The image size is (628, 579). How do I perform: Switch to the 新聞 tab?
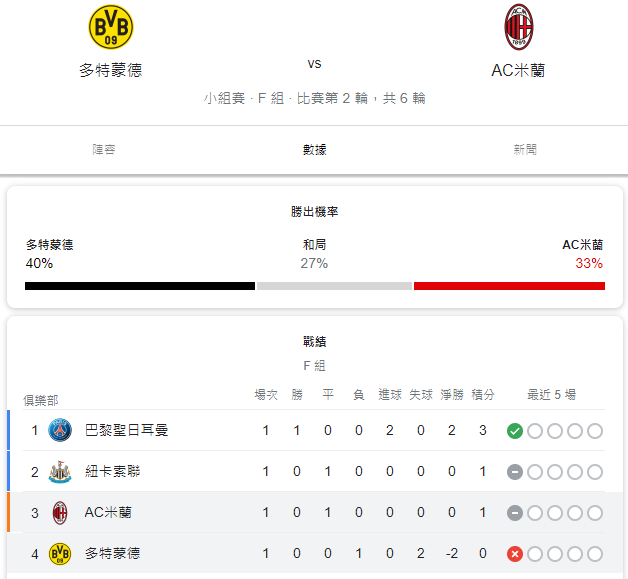525,149
